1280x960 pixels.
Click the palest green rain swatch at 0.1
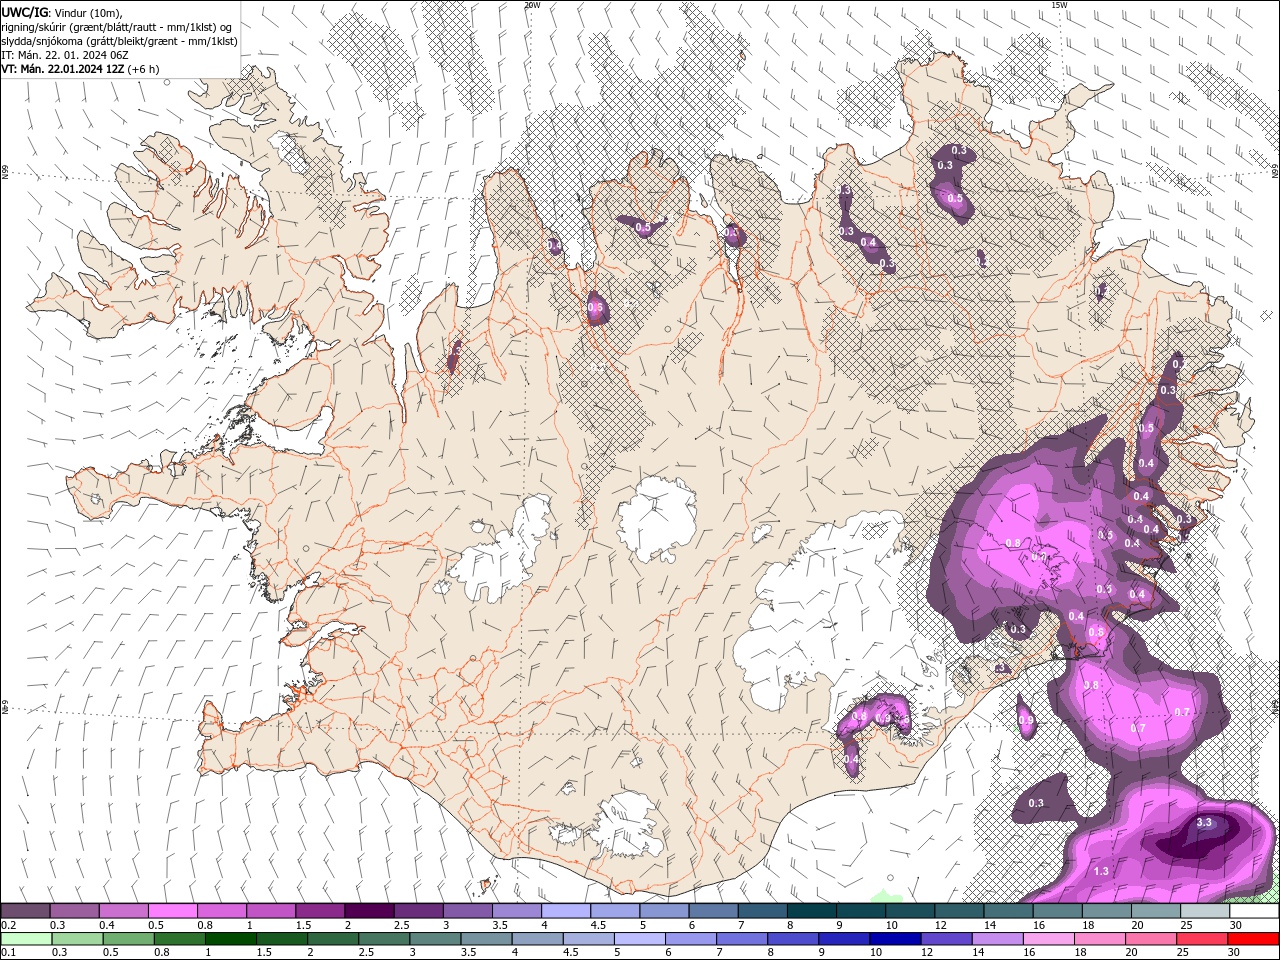tap(25, 938)
